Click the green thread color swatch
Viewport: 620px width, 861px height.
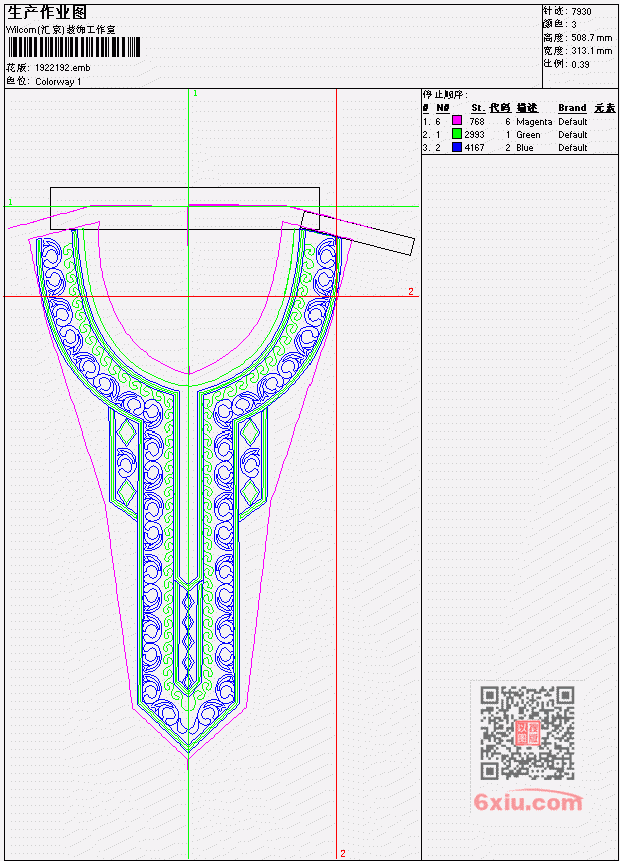[456, 134]
